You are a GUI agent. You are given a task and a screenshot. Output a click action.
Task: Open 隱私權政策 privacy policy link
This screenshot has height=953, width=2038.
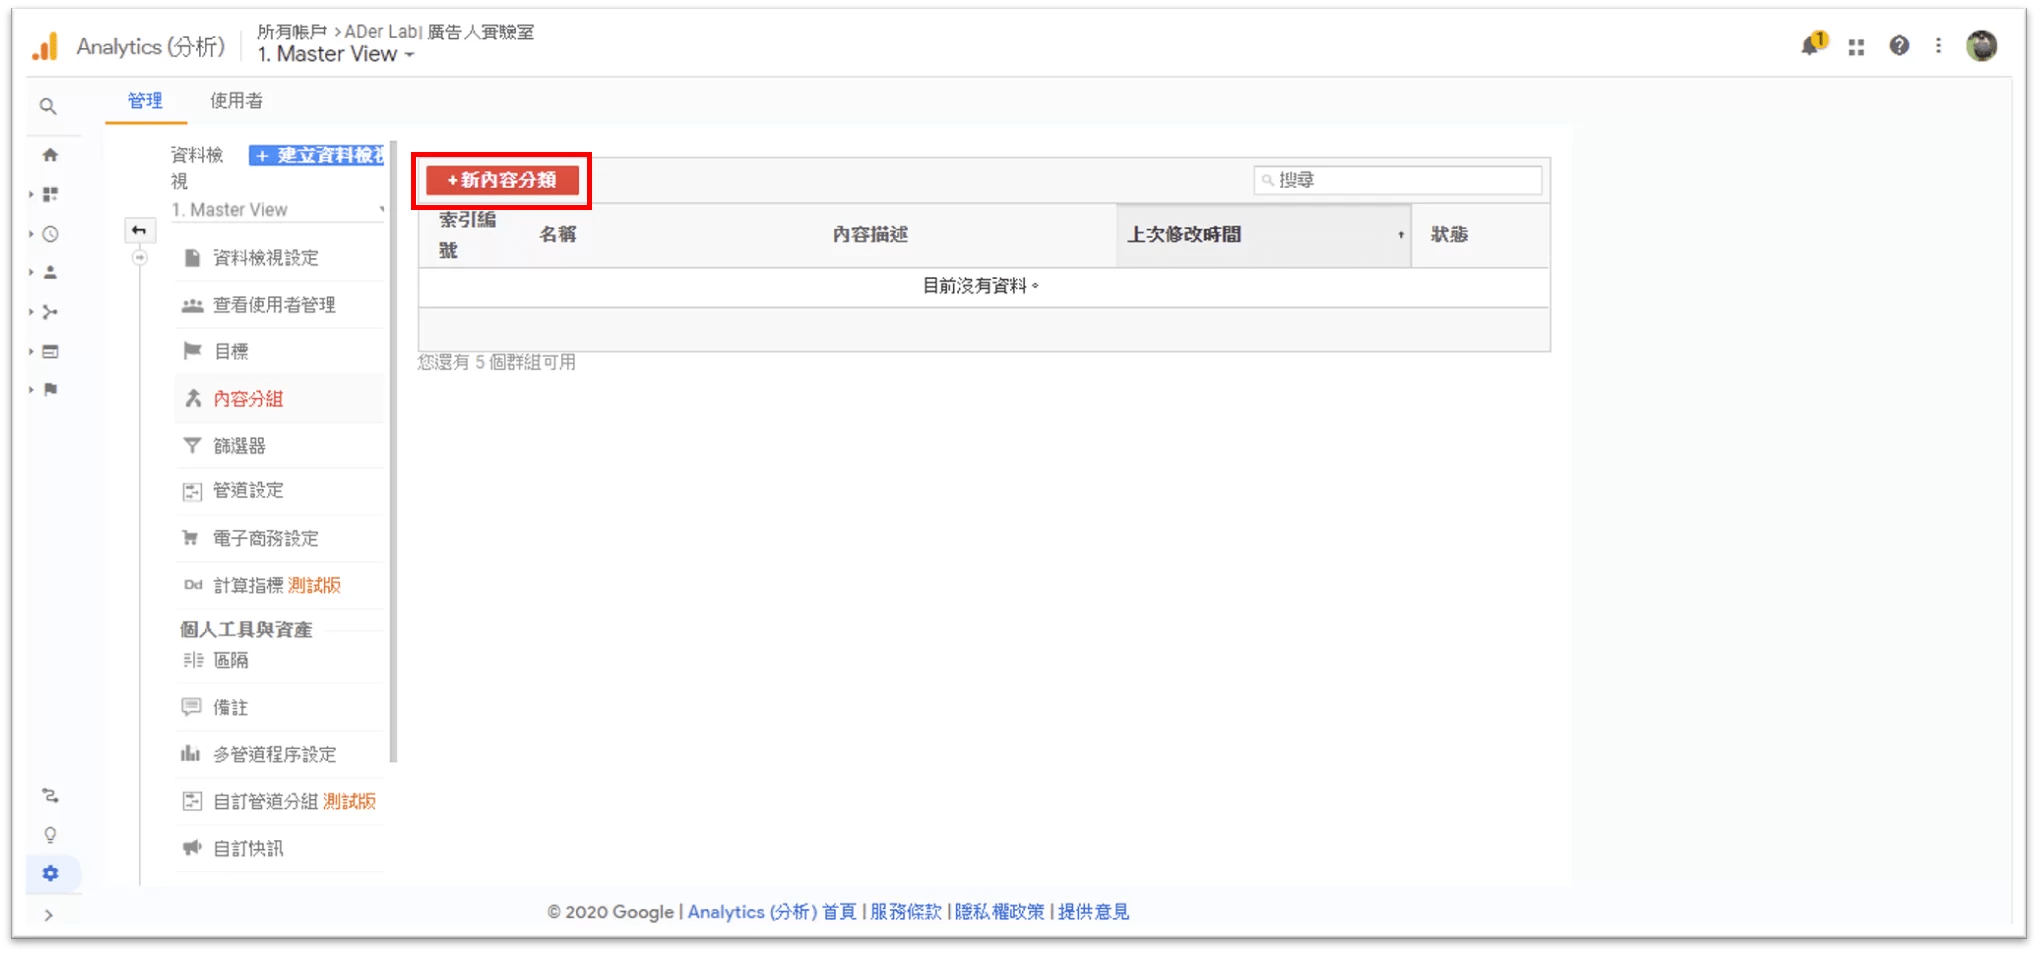[999, 912]
